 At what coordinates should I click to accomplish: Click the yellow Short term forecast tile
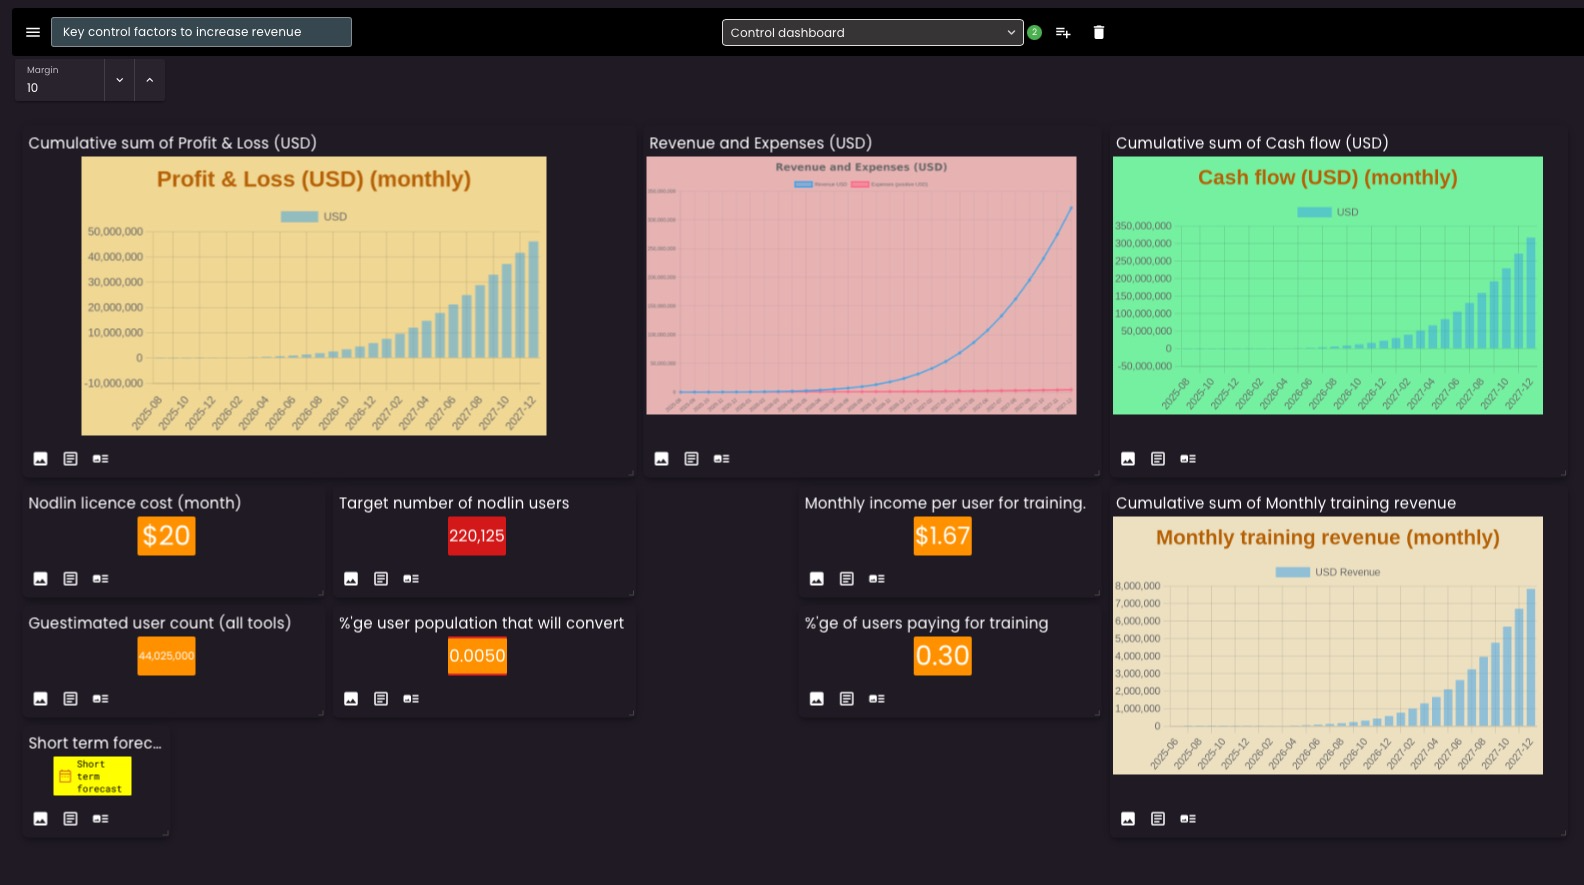(92, 776)
